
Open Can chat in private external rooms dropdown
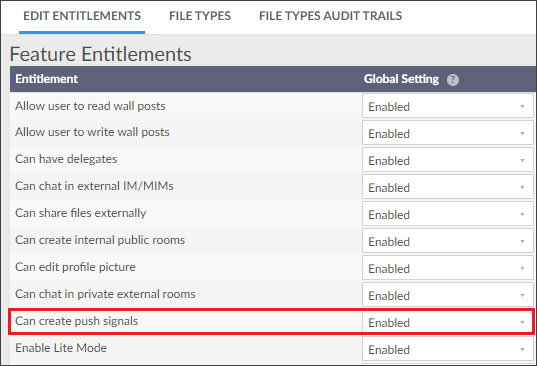[x=448, y=295]
